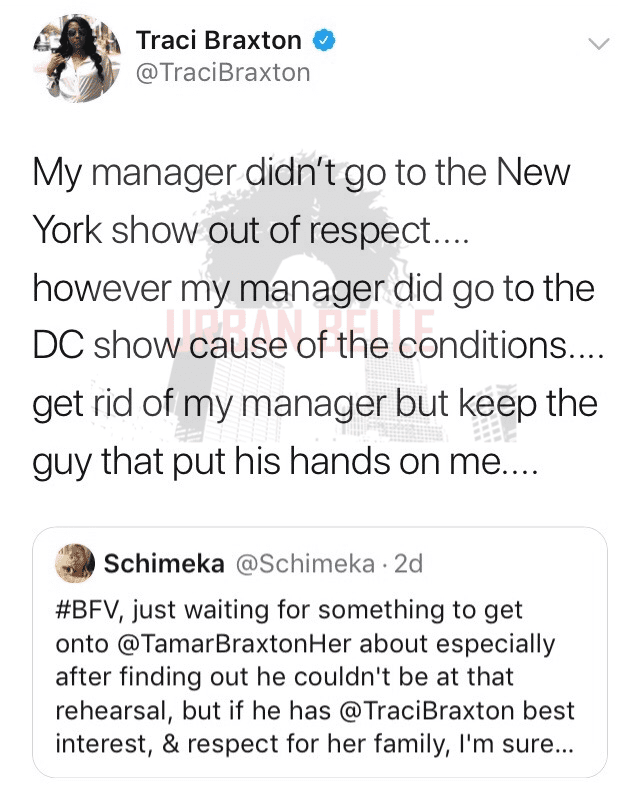Click quoted line 'rehearsal, but if he has'
This screenshot has width=618, height=790.
[193, 711]
